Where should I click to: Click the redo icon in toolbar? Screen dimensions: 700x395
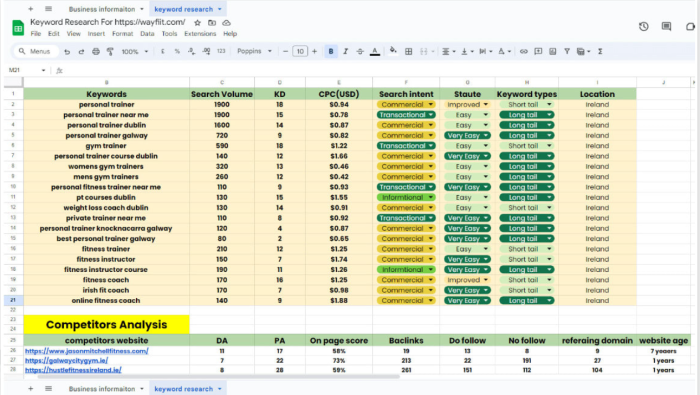[81, 52]
